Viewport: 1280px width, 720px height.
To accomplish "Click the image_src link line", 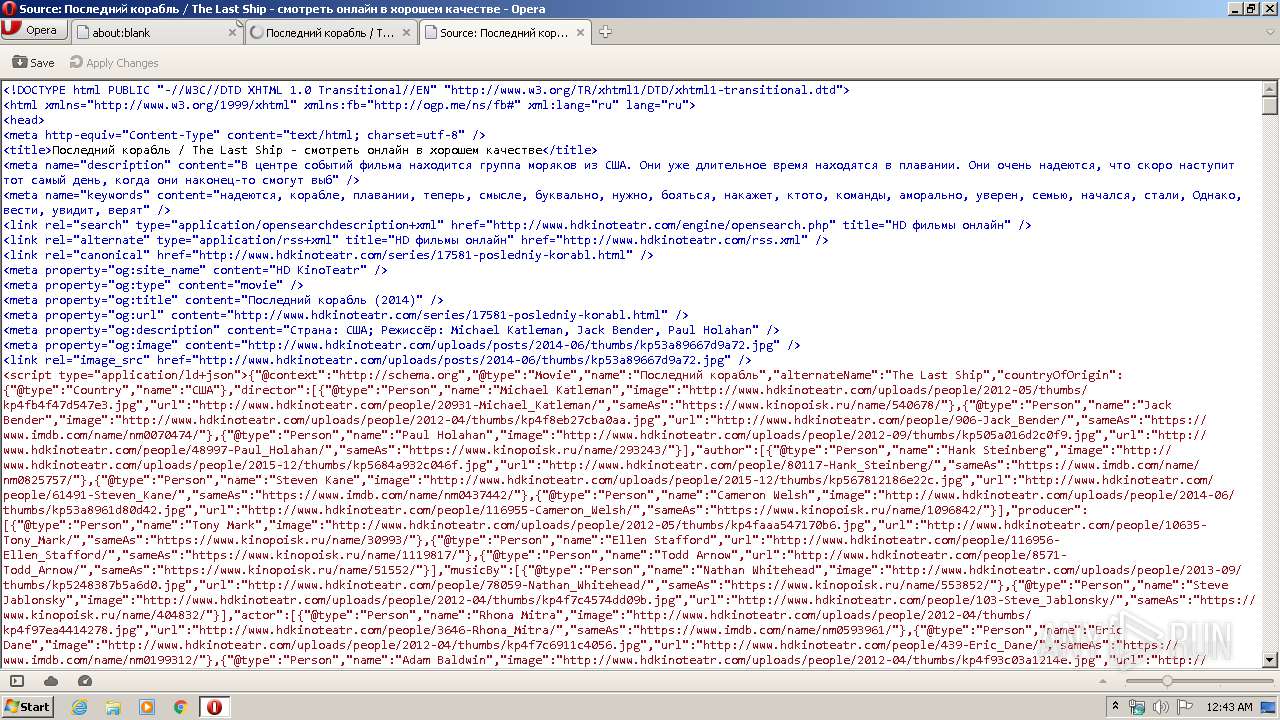I will tap(378, 360).
